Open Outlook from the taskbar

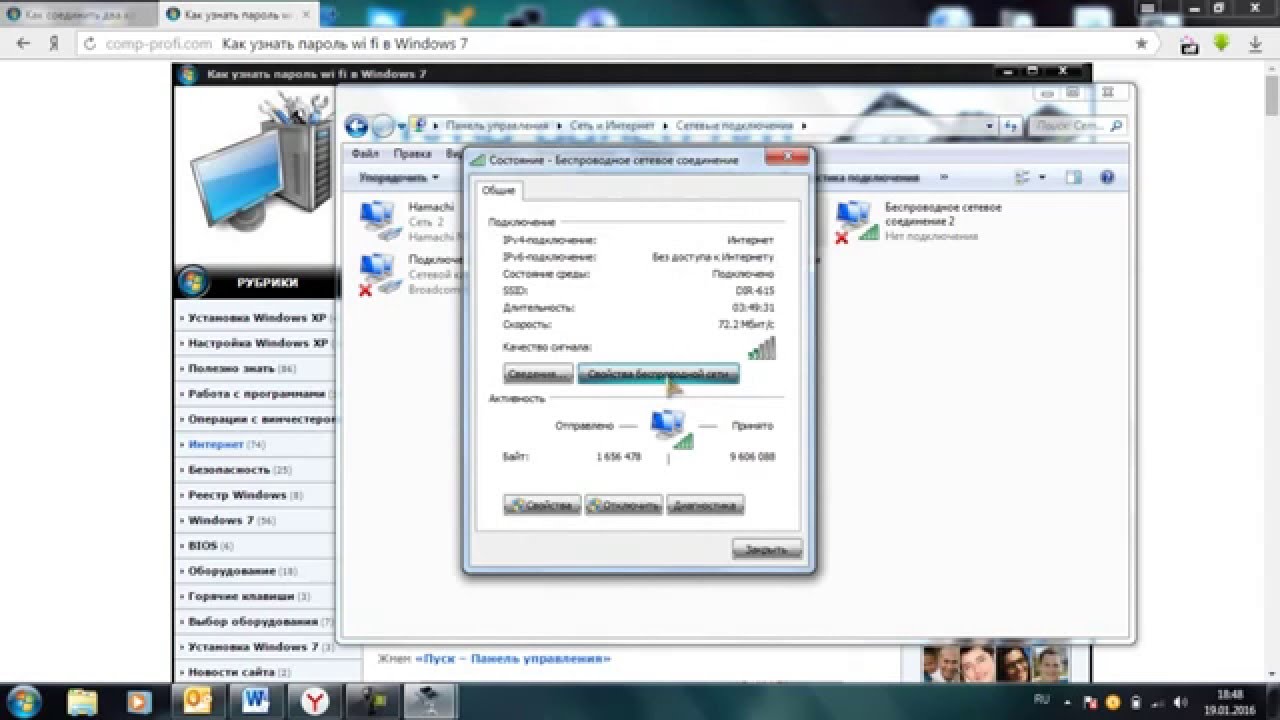click(199, 700)
